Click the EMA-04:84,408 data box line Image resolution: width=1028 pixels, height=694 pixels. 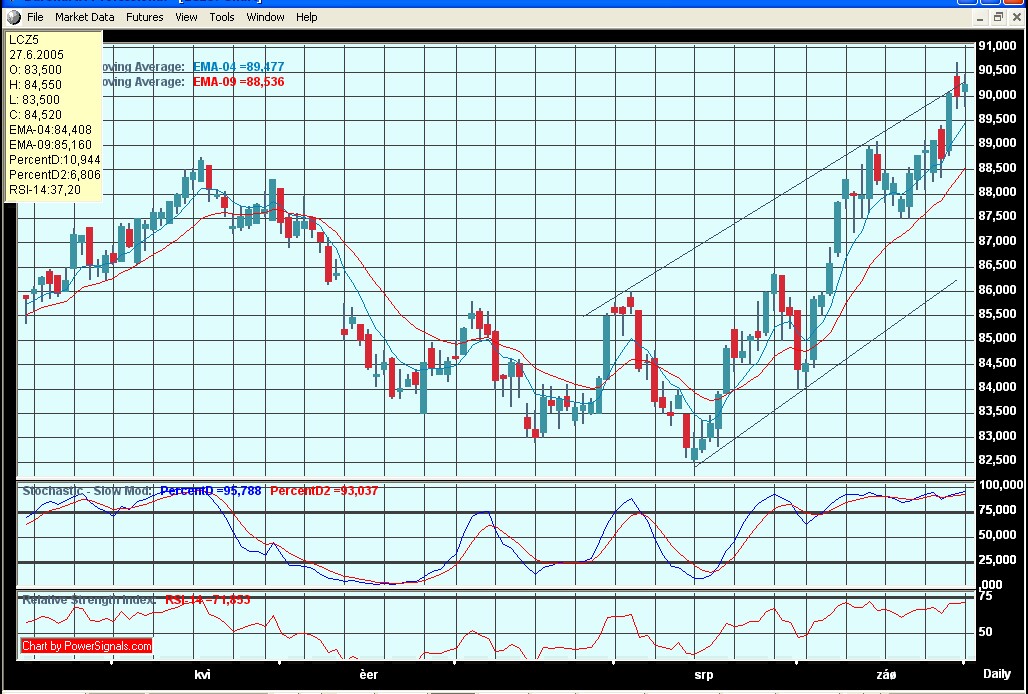(50, 130)
